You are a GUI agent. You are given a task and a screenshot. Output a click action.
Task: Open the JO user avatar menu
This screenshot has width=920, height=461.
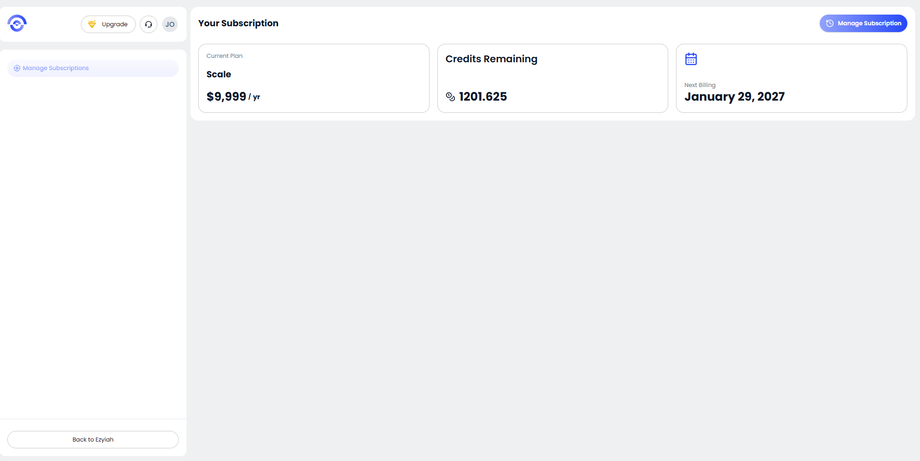(x=170, y=24)
